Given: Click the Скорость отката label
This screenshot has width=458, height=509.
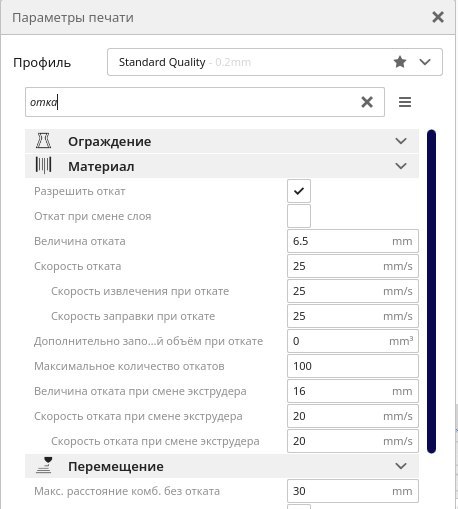Looking at the screenshot, I should tap(78, 266).
